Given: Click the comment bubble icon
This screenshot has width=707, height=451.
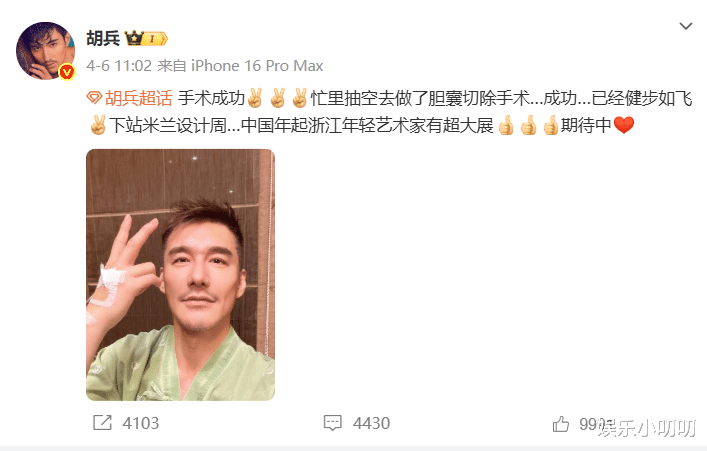Looking at the screenshot, I should (333, 423).
